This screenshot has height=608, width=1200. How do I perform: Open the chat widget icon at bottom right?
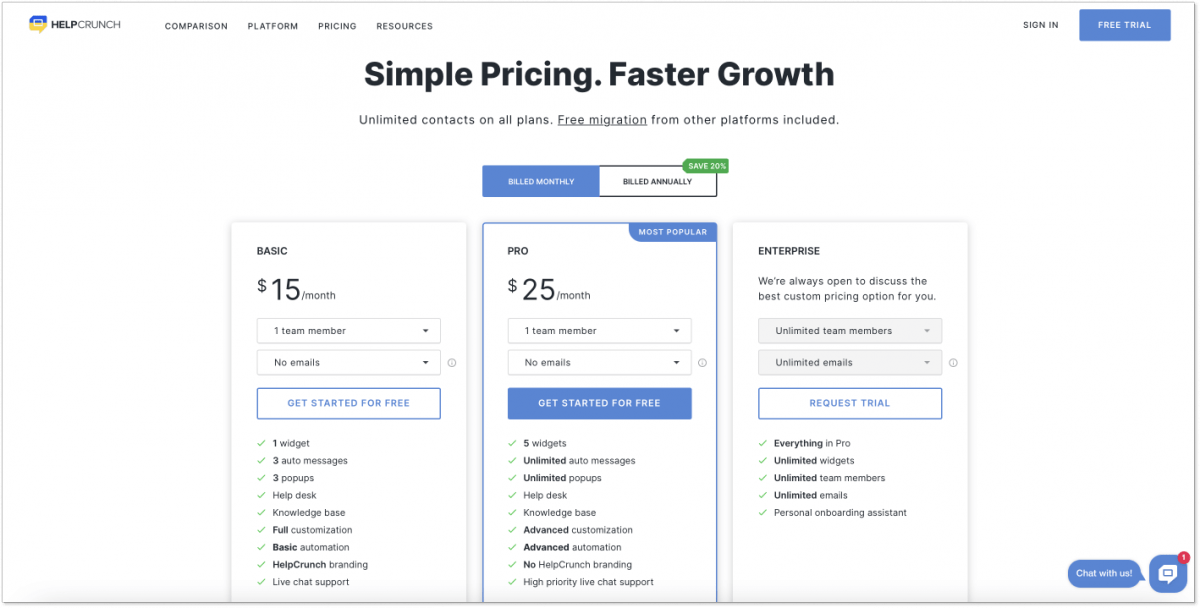[x=1167, y=573]
